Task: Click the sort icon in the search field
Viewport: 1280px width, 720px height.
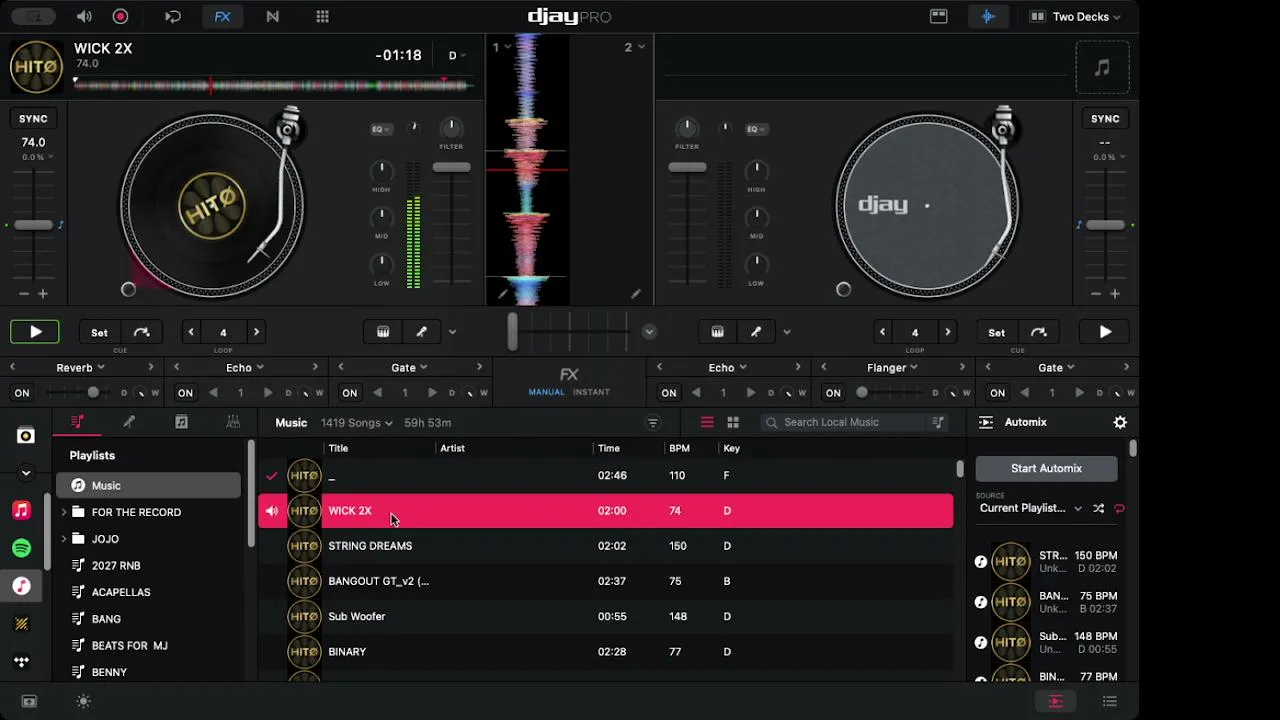Action: (x=938, y=422)
